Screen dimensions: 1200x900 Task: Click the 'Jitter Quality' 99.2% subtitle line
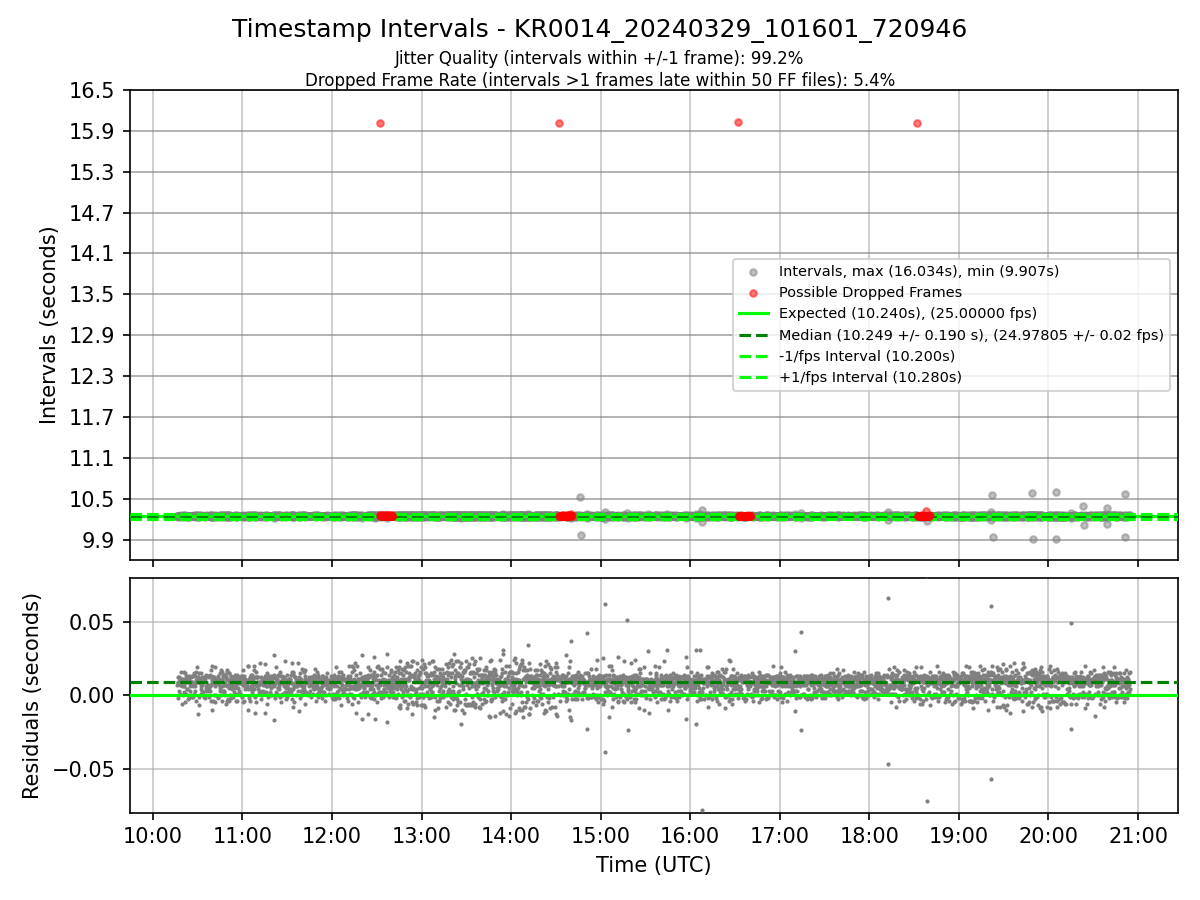(x=599, y=58)
